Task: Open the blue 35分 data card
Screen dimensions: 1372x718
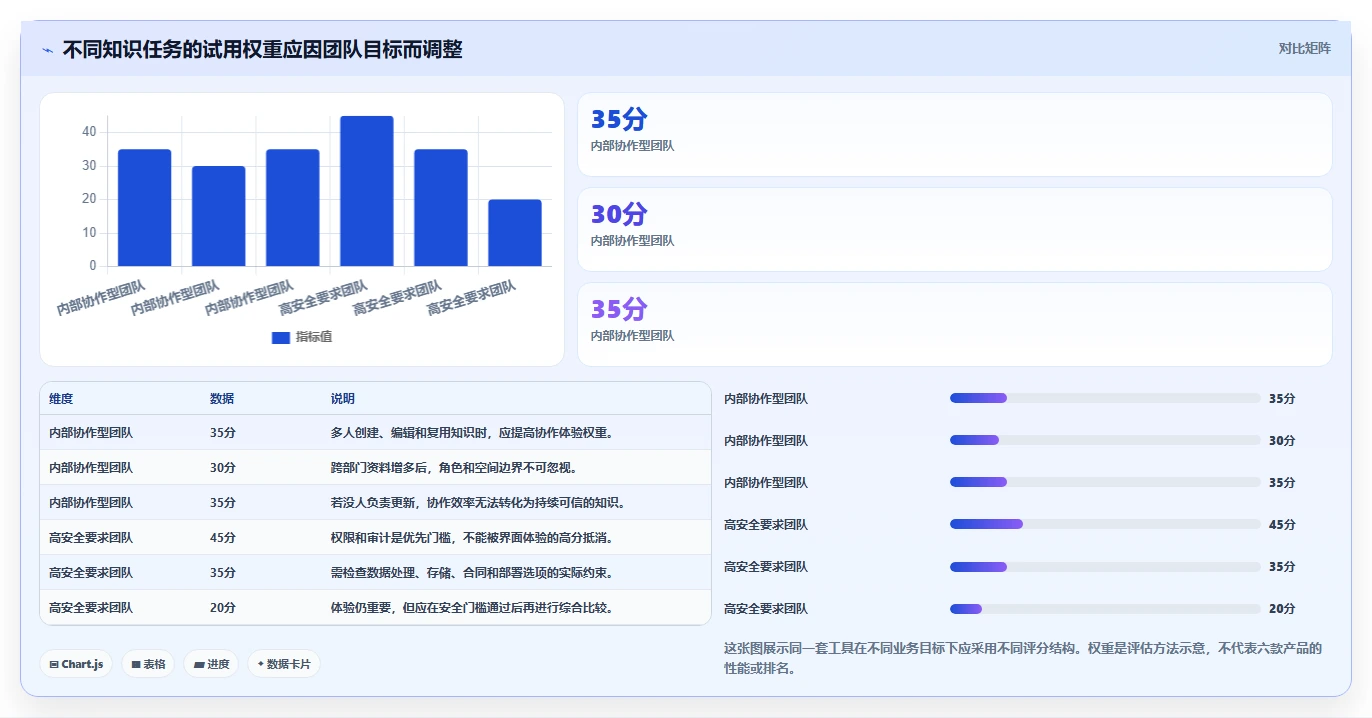Action: [955, 134]
